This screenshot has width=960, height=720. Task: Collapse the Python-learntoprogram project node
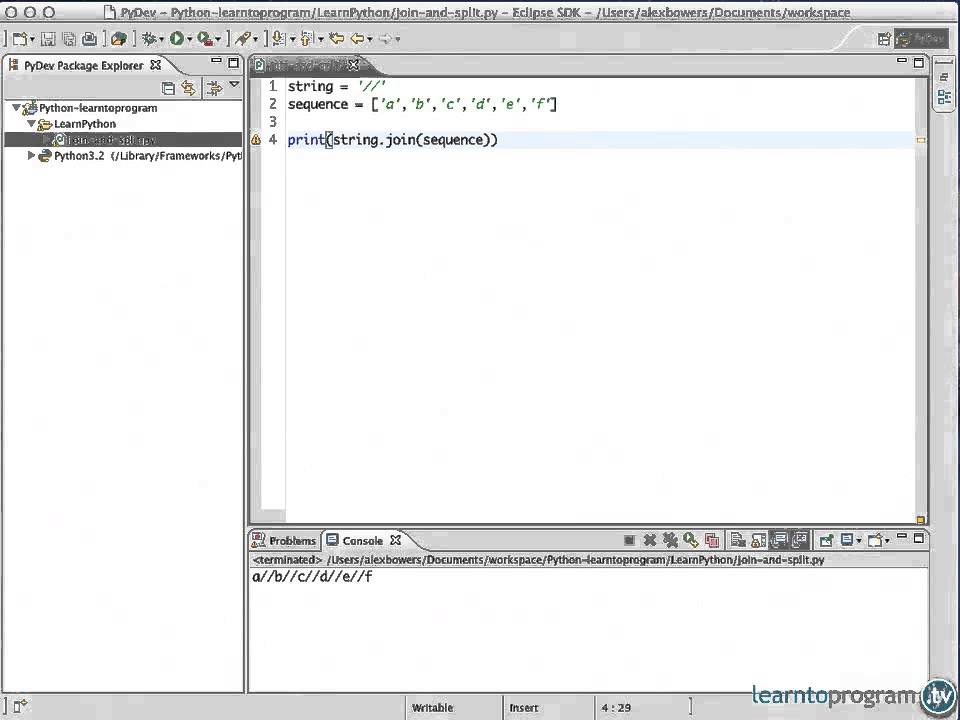[x=17, y=108]
